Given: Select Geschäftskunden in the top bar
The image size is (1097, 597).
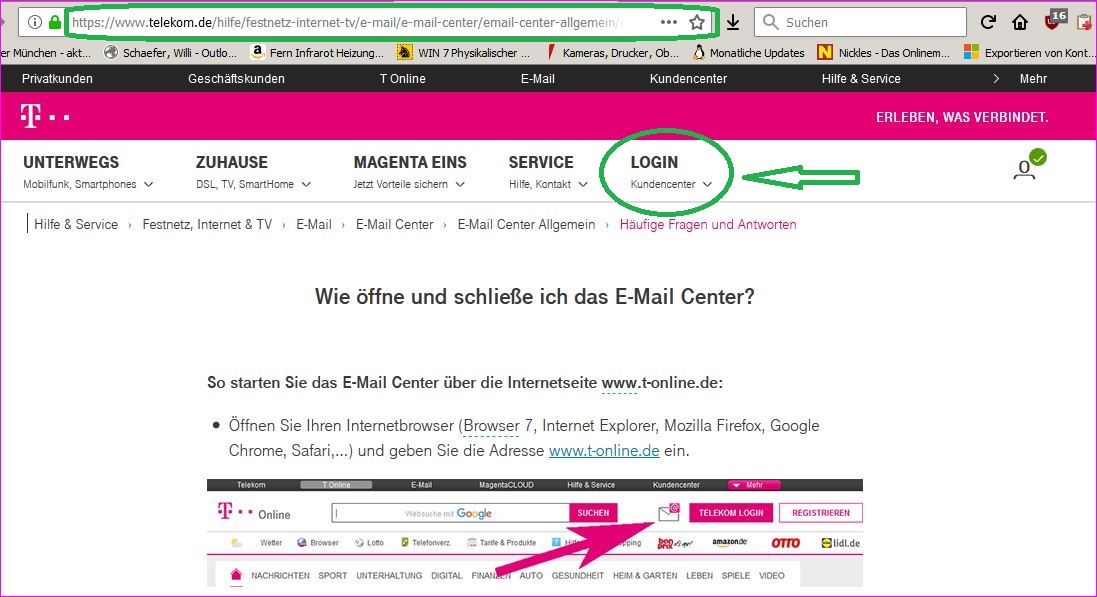Looking at the screenshot, I should pos(236,78).
